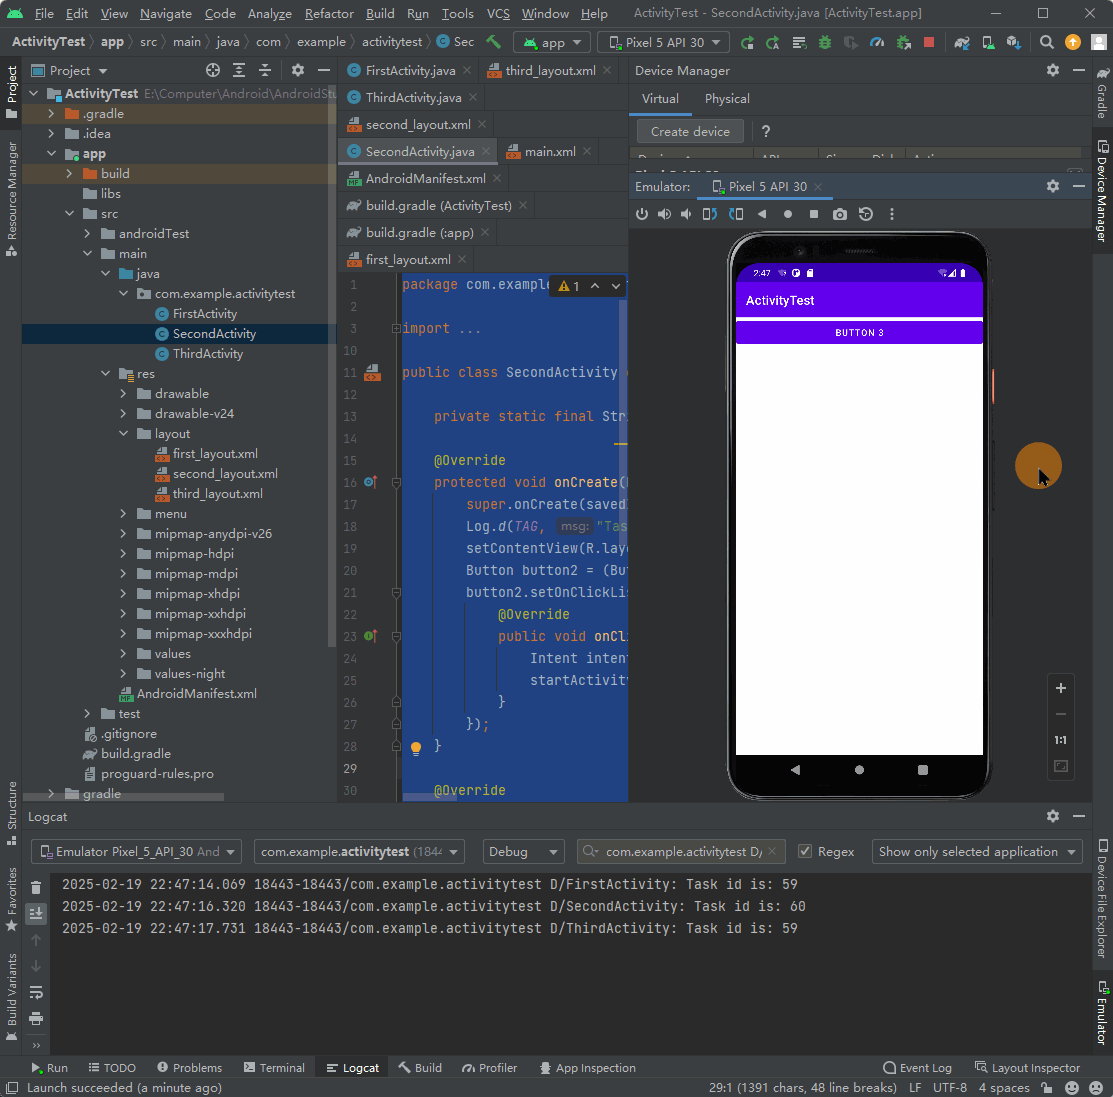
Task: Click Select Opened File target icon in Project panel
Action: pyautogui.click(x=213, y=70)
